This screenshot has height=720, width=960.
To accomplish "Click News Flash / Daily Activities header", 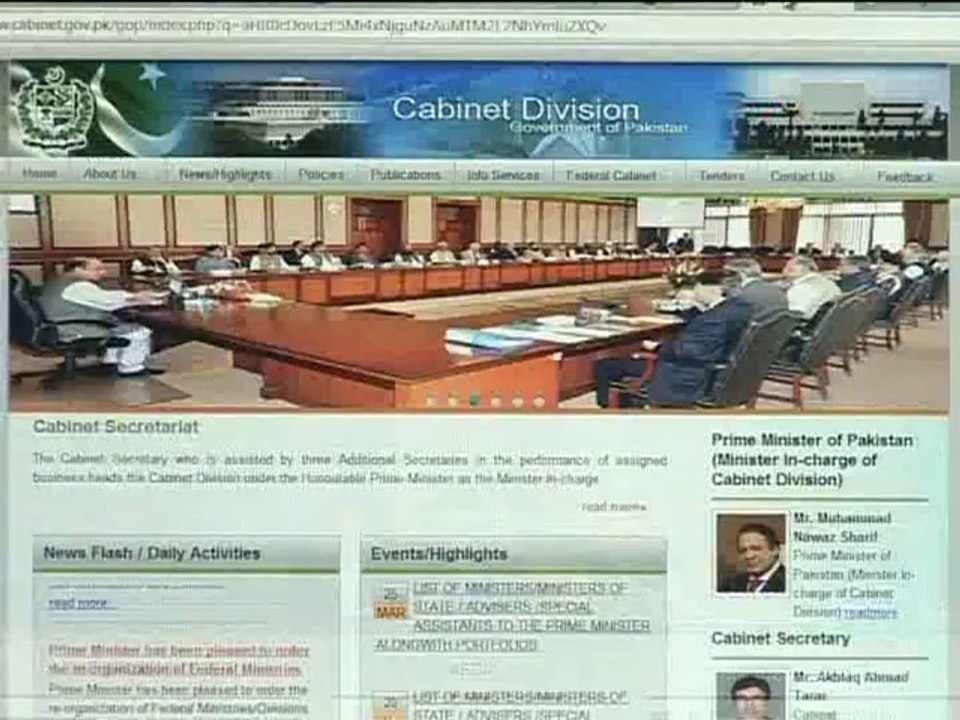I will pos(186,553).
